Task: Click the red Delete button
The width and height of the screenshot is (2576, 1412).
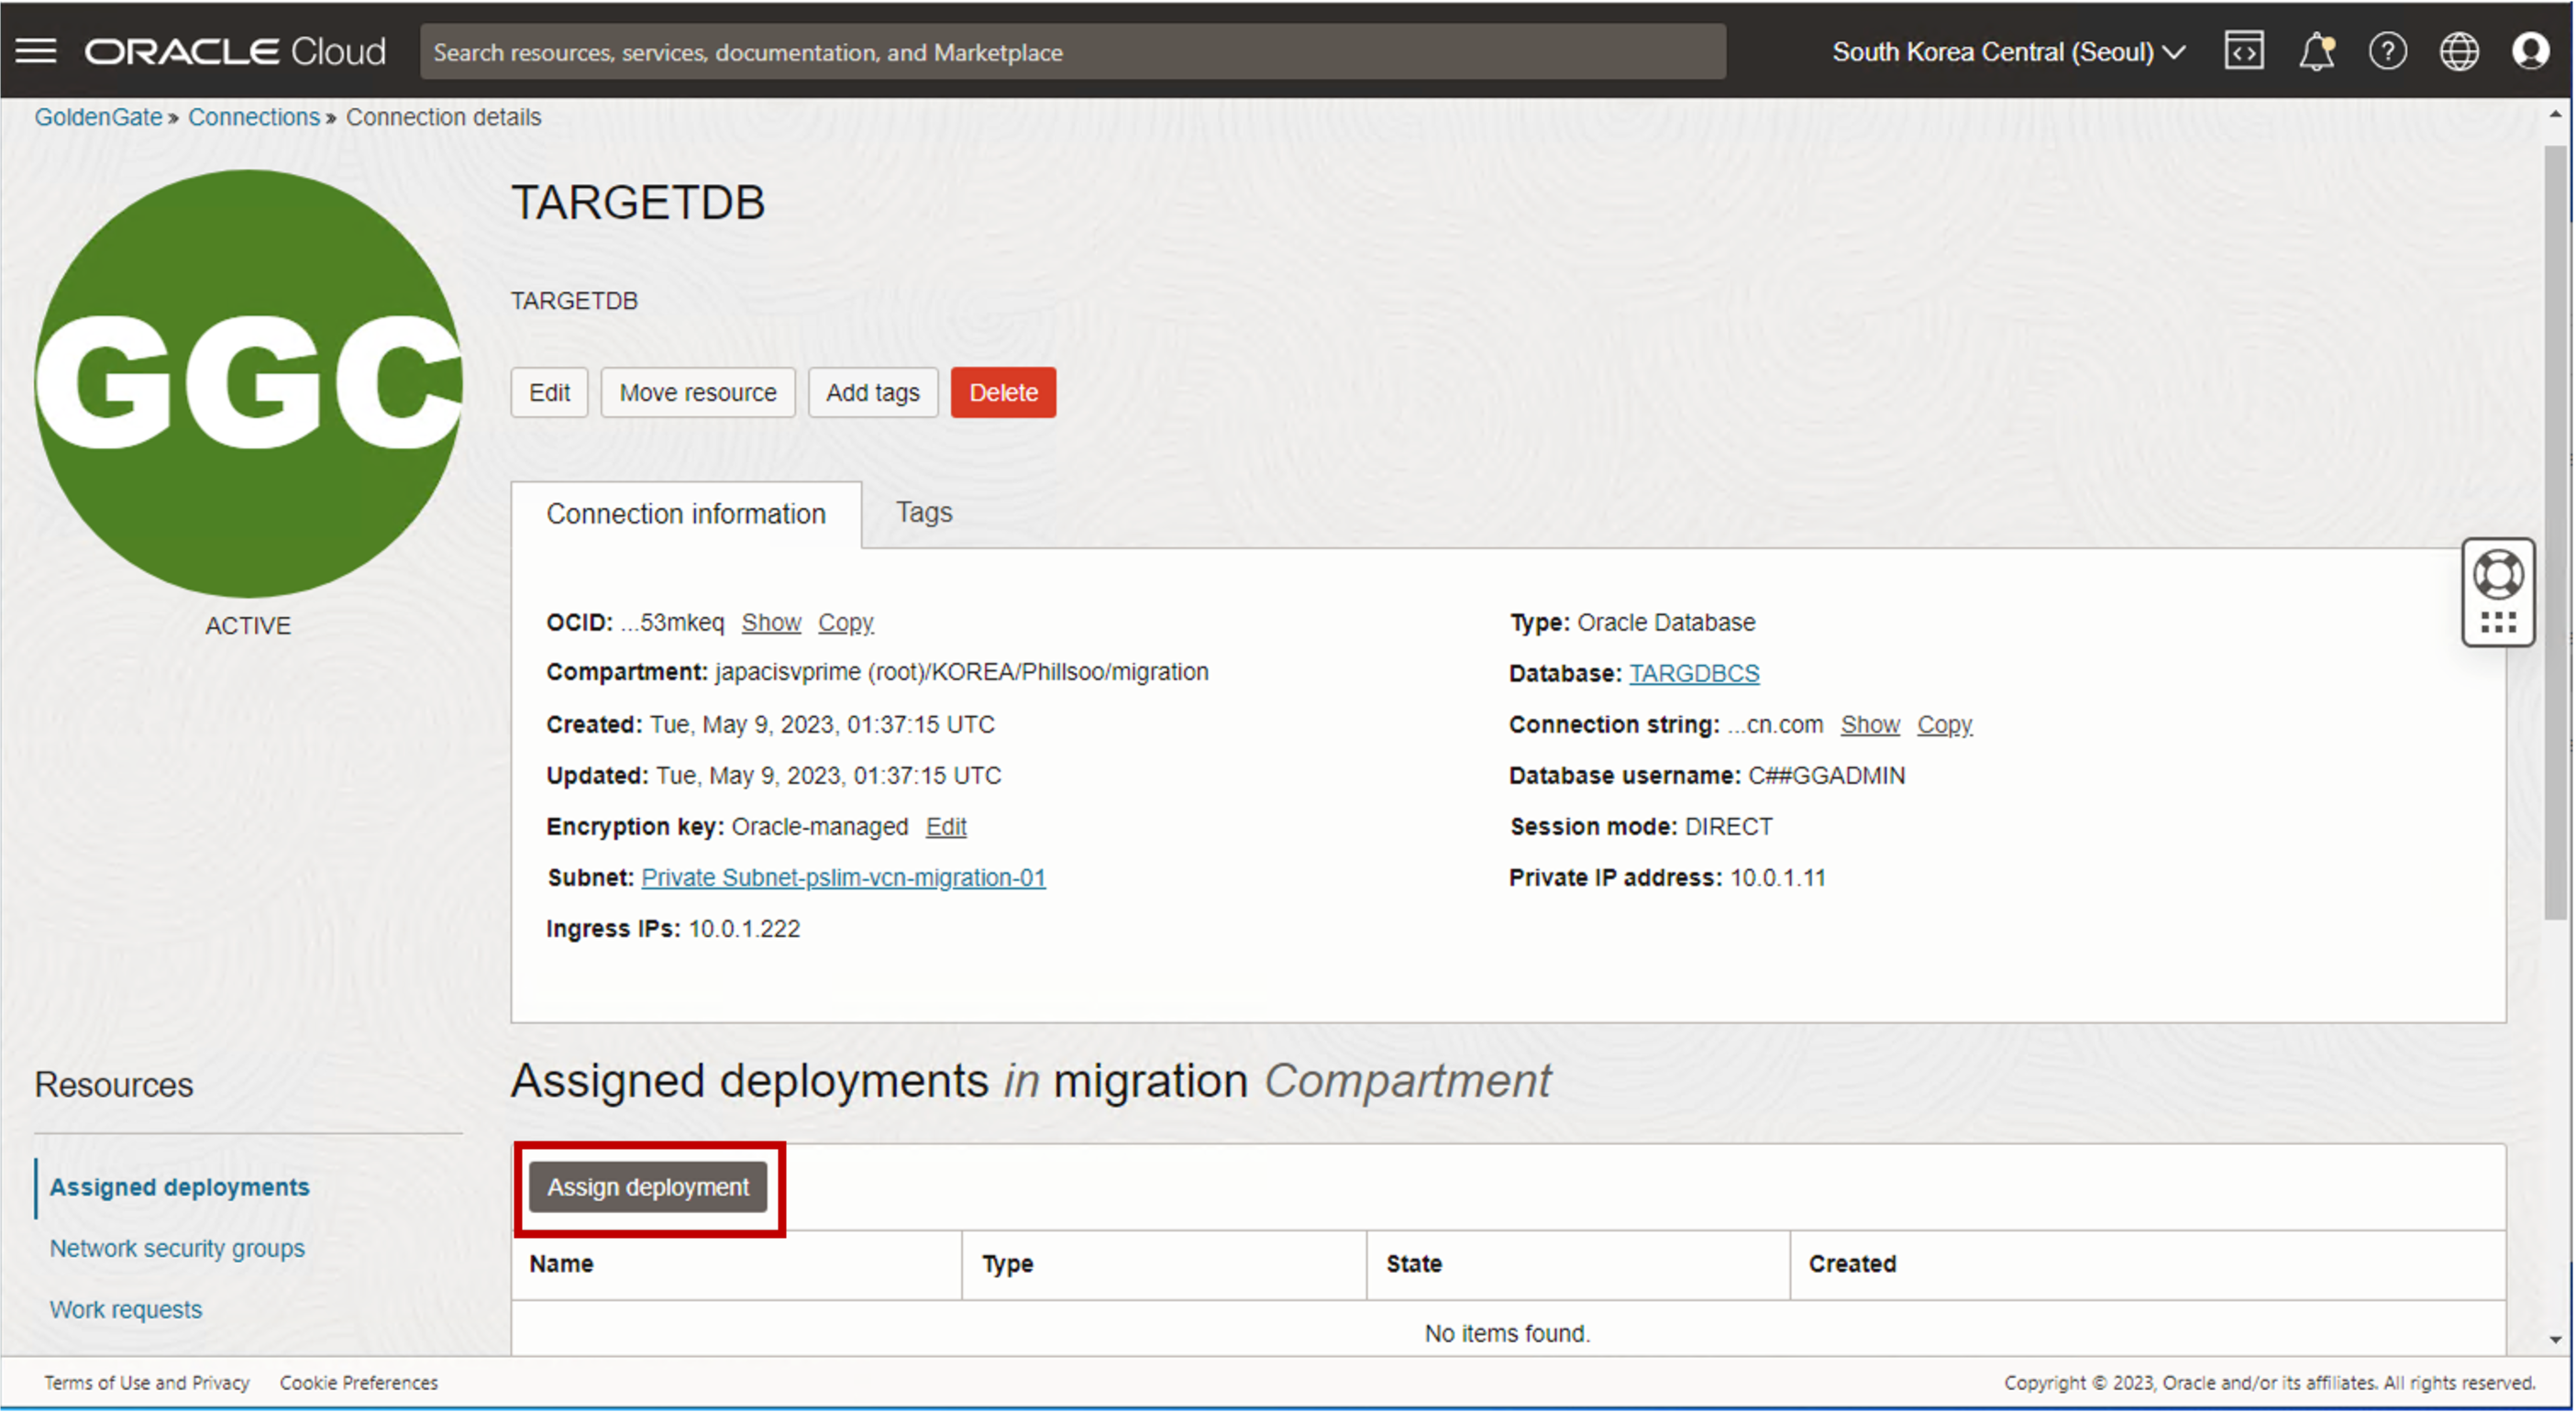Action: [x=1003, y=392]
